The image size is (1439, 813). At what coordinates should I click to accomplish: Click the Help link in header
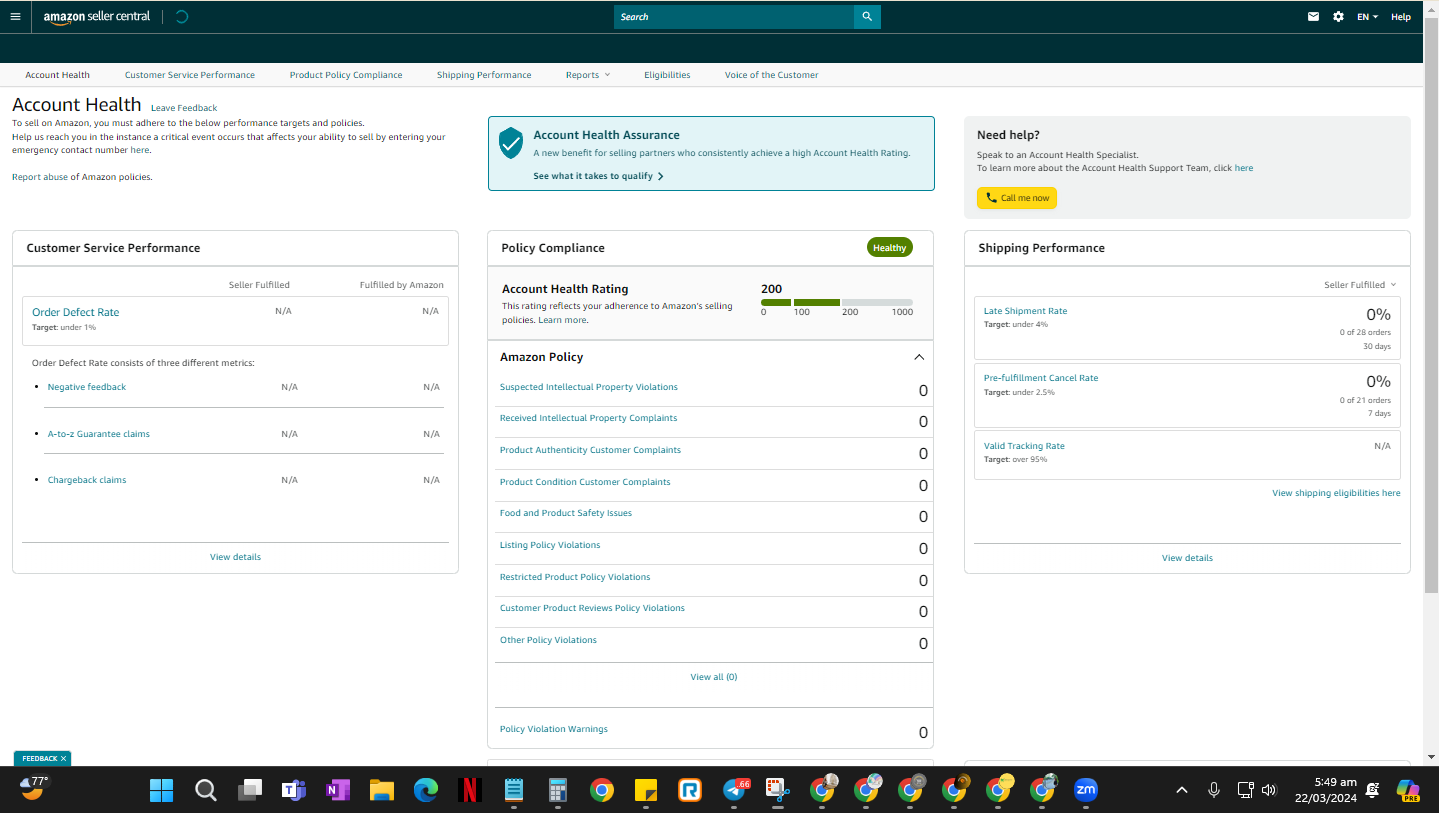[x=1401, y=17]
